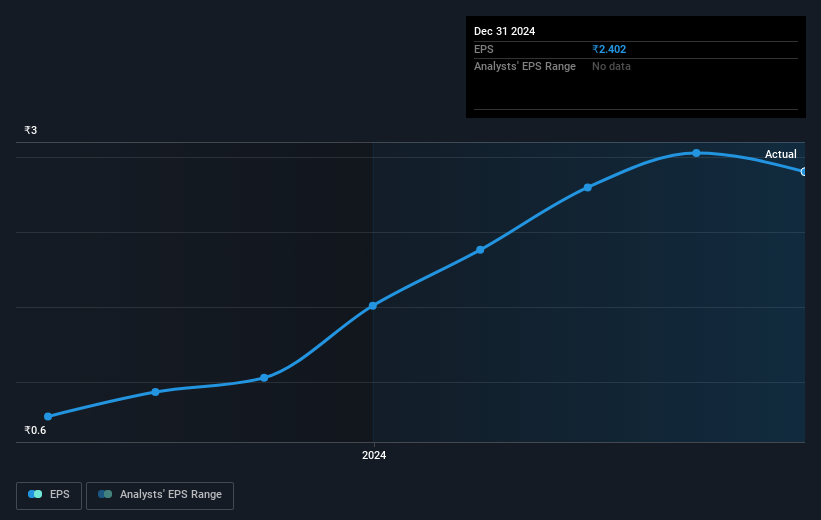Click the Dec 31 2024 tooltip date

coord(504,31)
